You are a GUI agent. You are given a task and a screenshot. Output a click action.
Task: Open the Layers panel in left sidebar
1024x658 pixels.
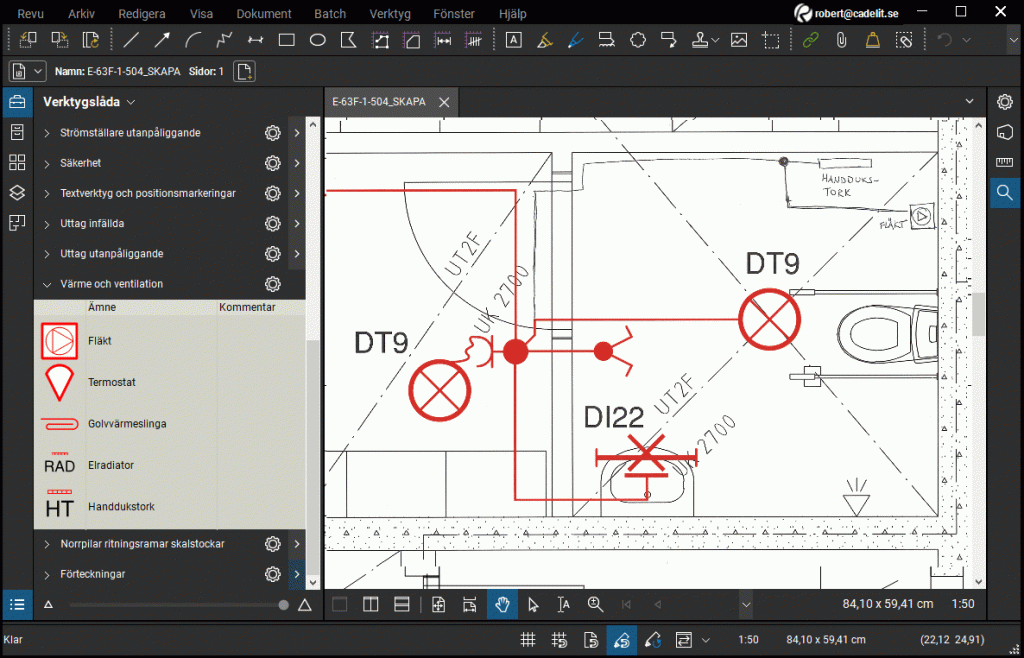pos(16,192)
